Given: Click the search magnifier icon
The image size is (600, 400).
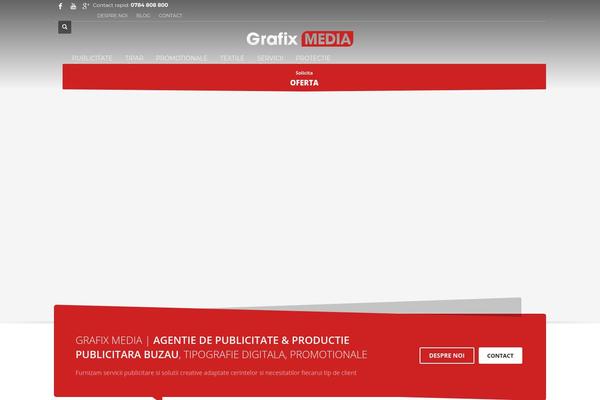Looking at the screenshot, I should 65,27.
